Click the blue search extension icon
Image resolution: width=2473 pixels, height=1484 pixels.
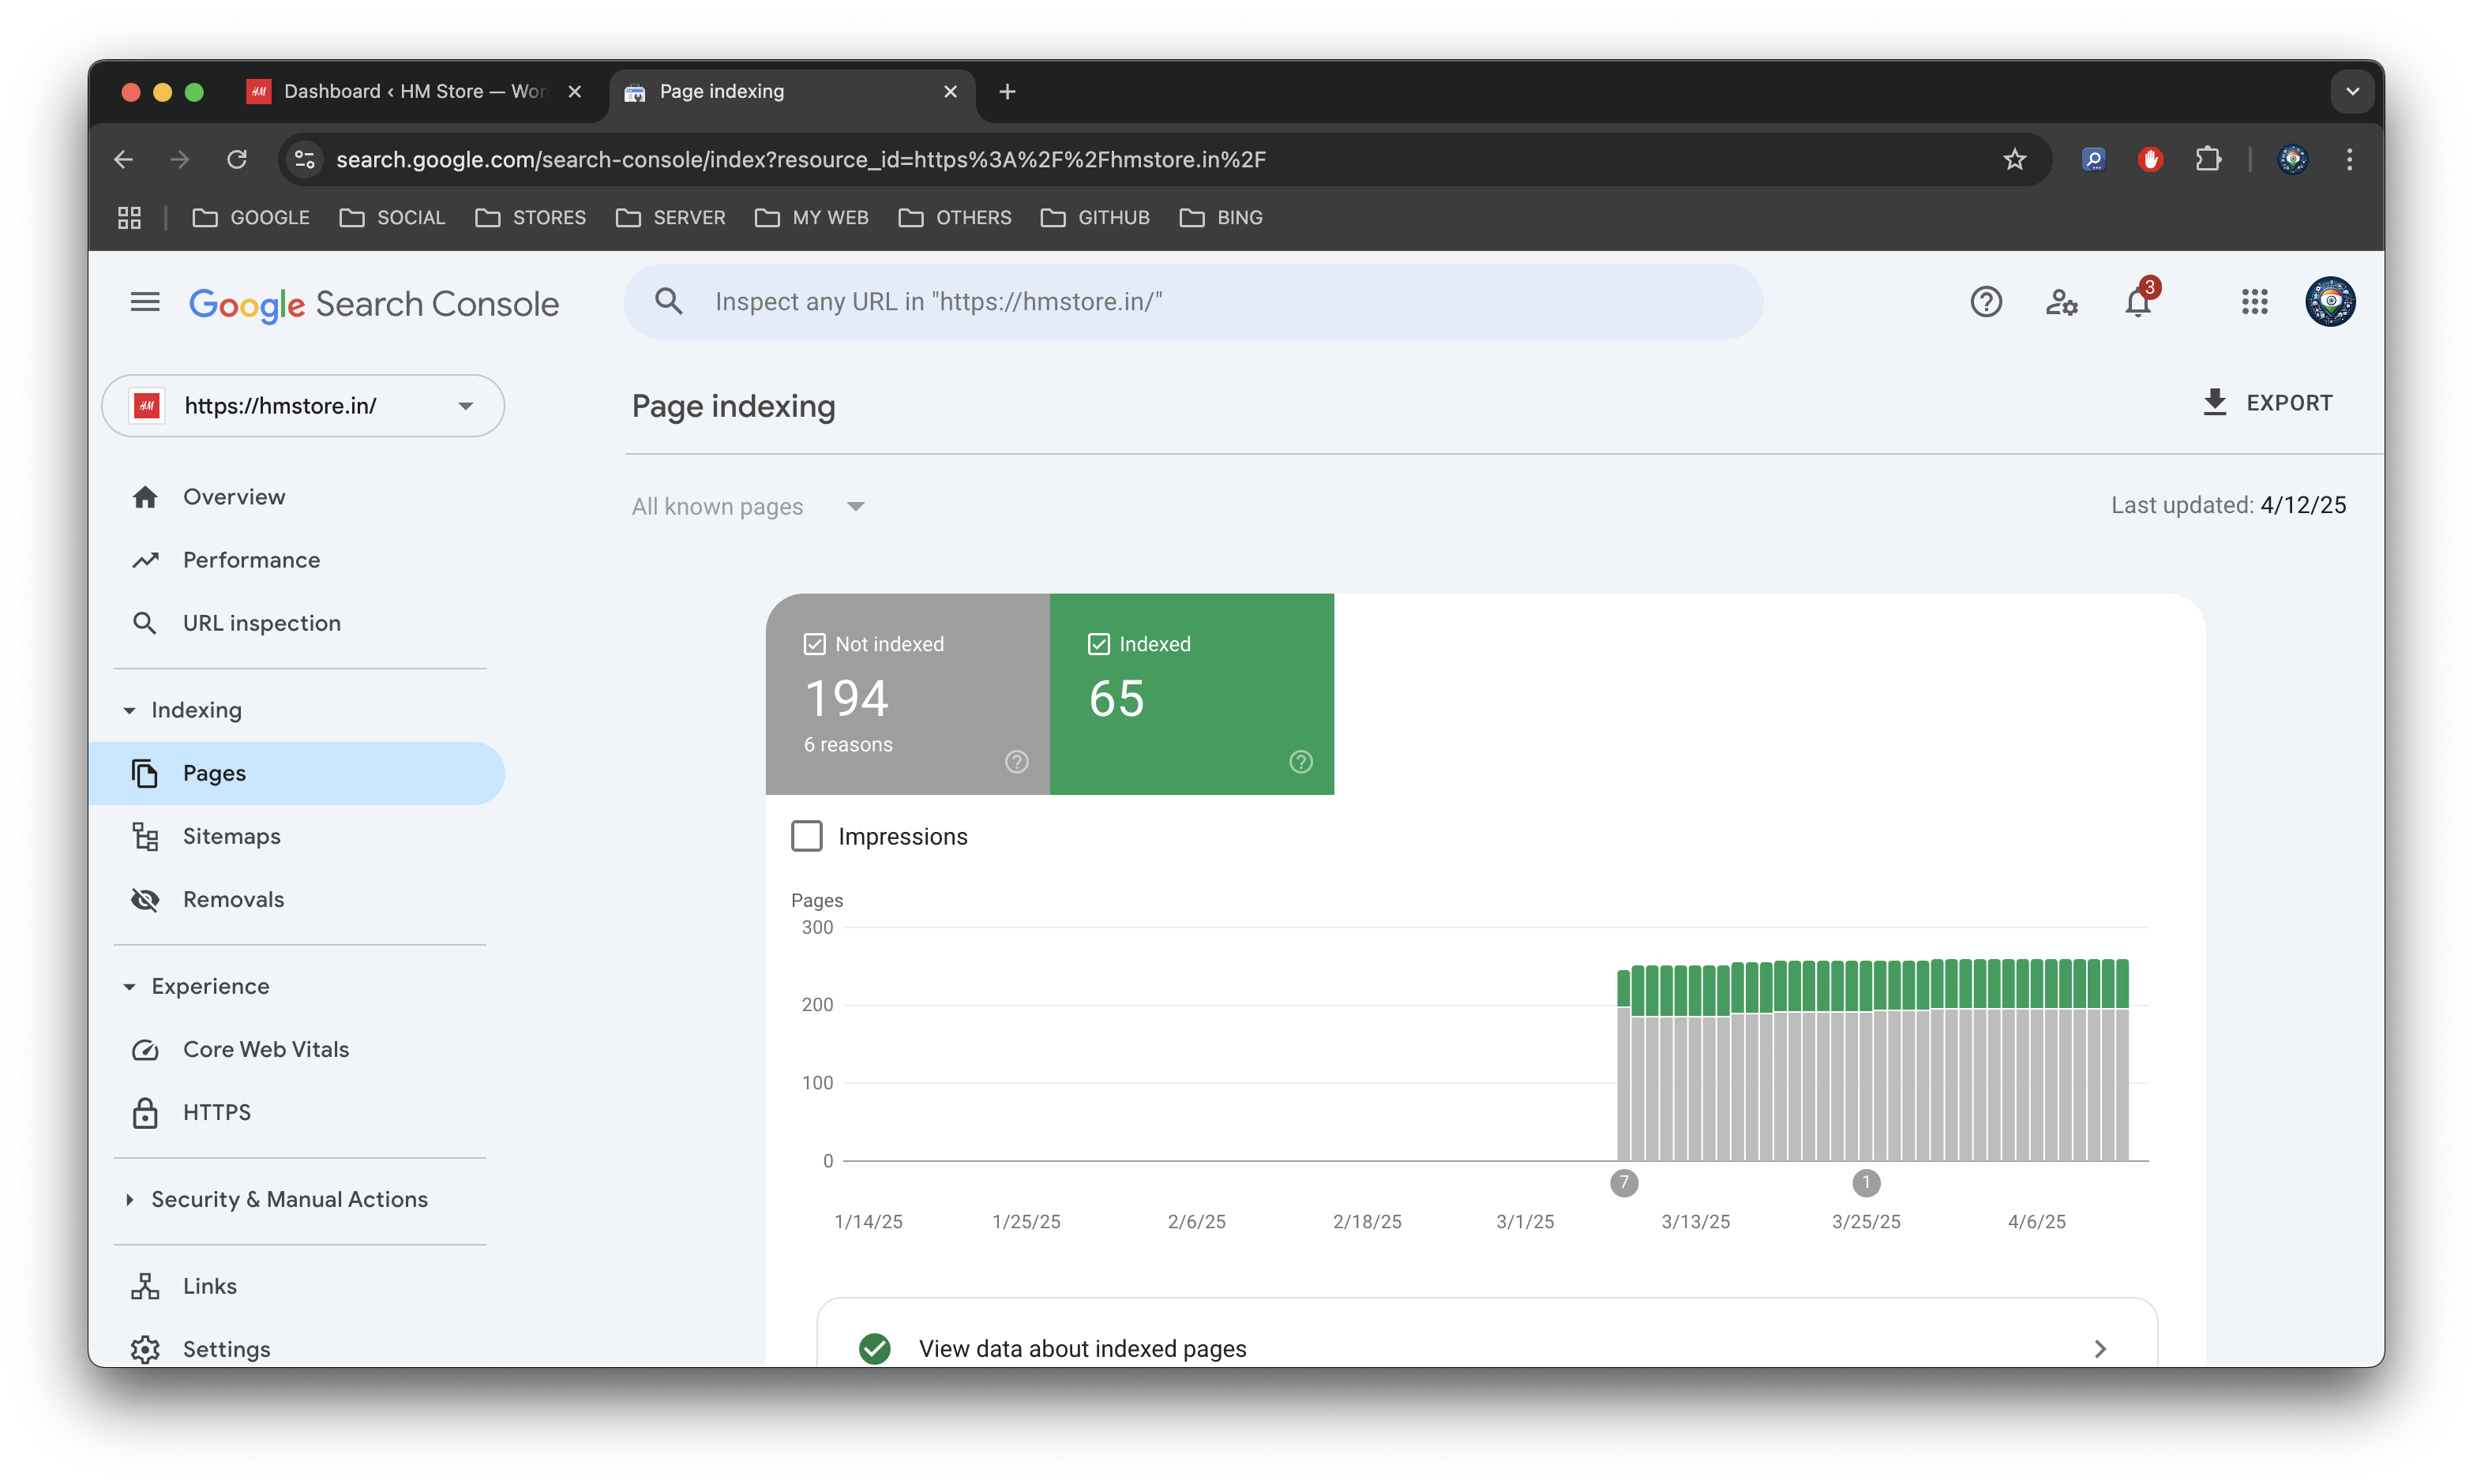coord(2093,159)
